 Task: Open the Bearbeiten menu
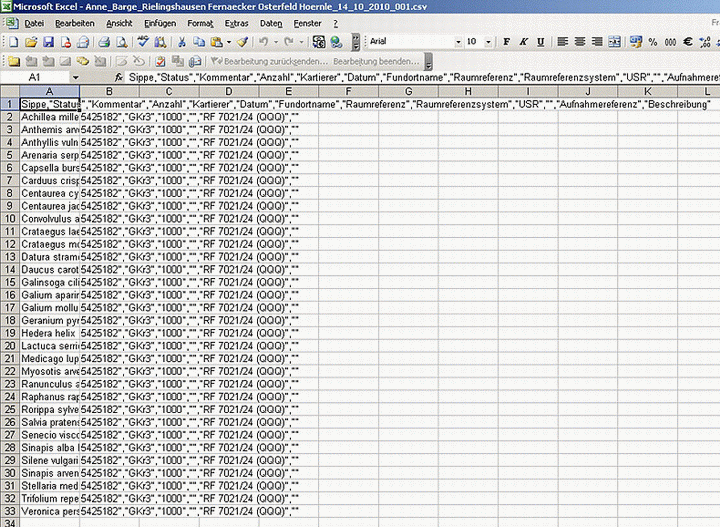pos(75,23)
